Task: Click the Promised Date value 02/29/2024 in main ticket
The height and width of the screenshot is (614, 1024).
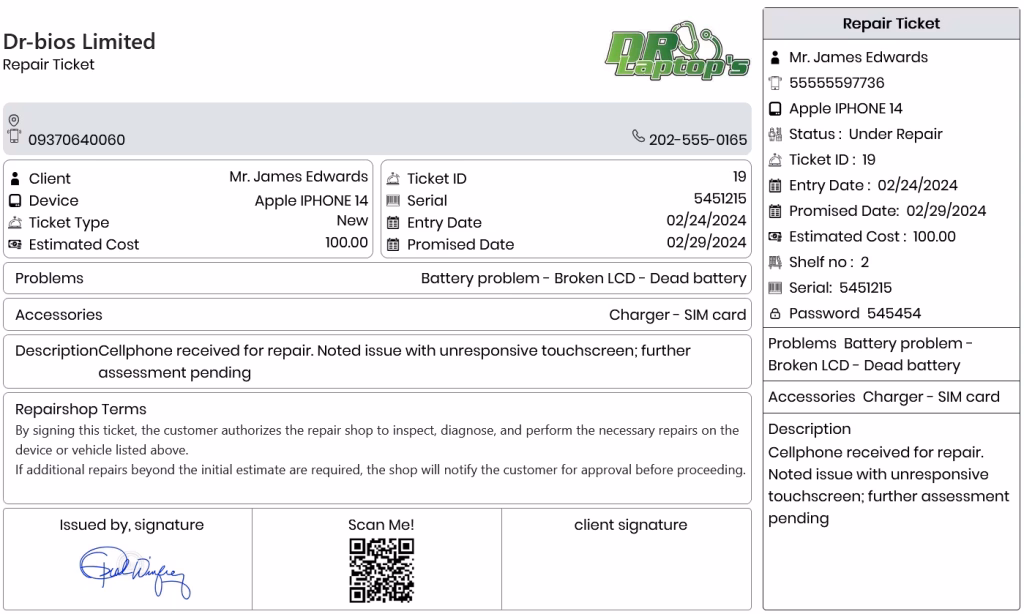Action: 706,242
